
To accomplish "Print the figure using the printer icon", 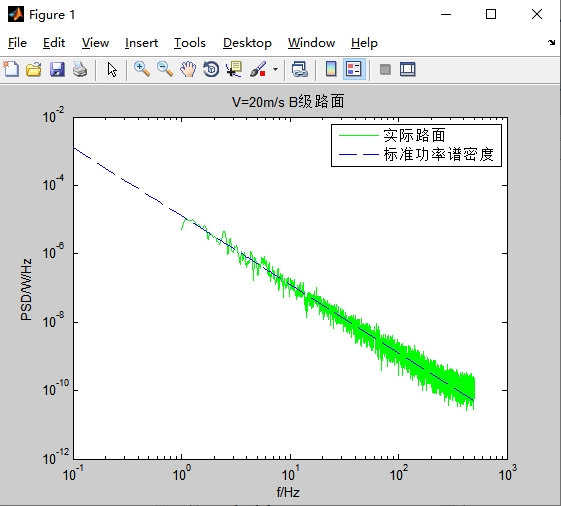I will coord(80,69).
